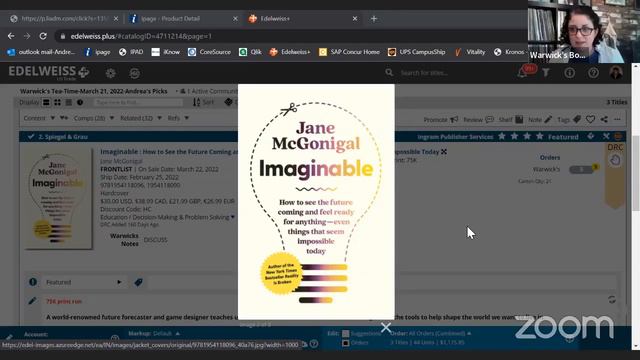Toggle checkmark beside 2. Spiegel & Grau
This screenshot has width=640, height=360.
(31, 137)
